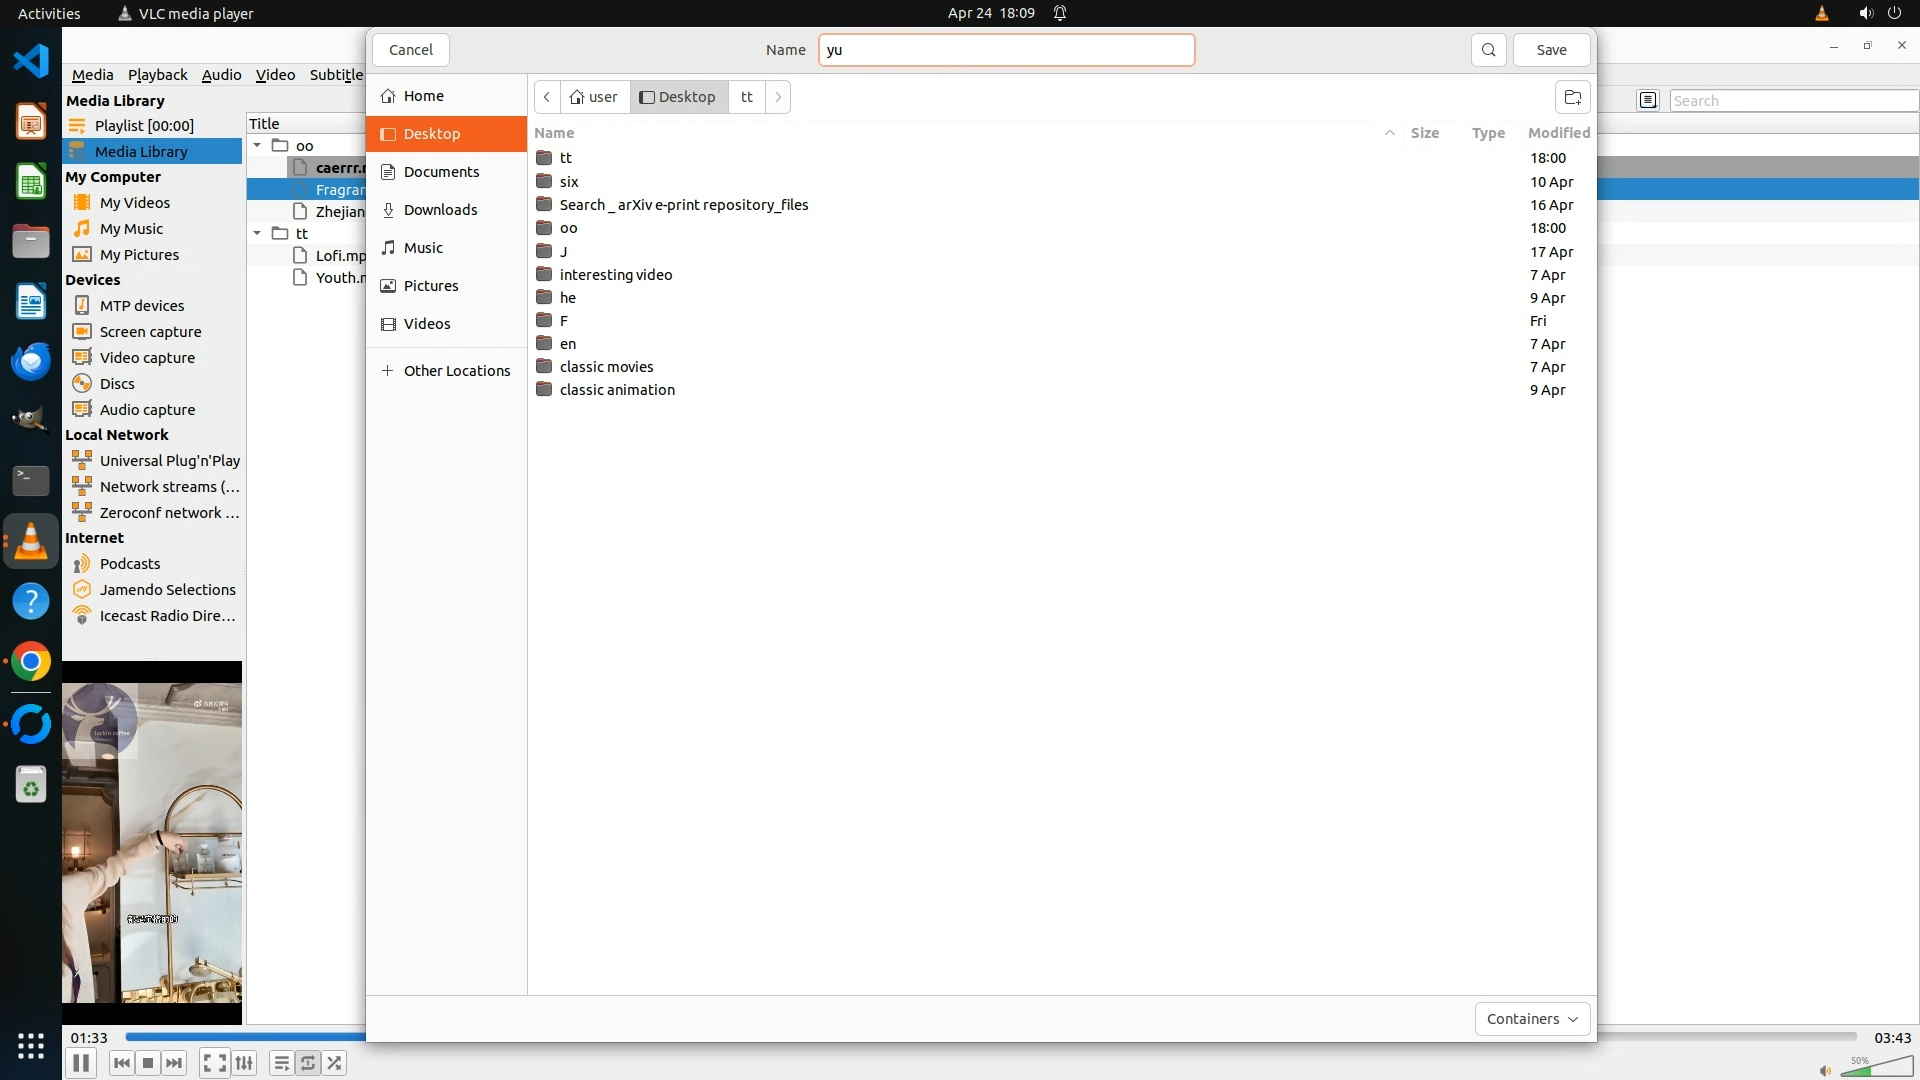Image resolution: width=1920 pixels, height=1080 pixels.
Task: Collapse the oo folder in playlist tree
Action: 257,146
